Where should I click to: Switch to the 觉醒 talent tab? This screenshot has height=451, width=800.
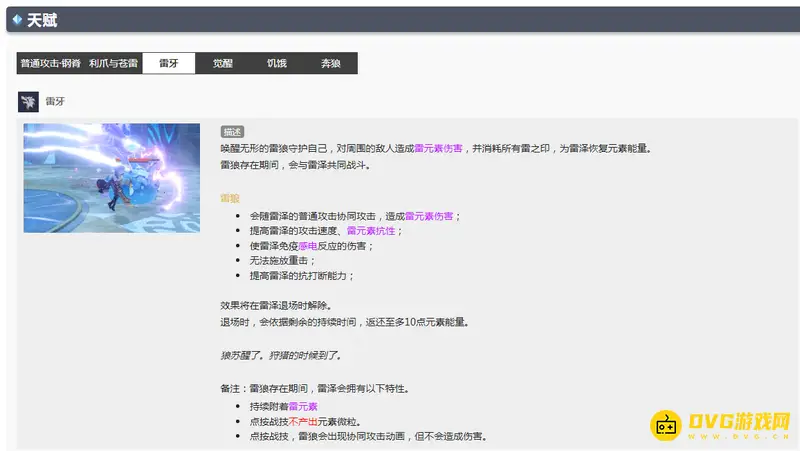[x=222, y=63]
